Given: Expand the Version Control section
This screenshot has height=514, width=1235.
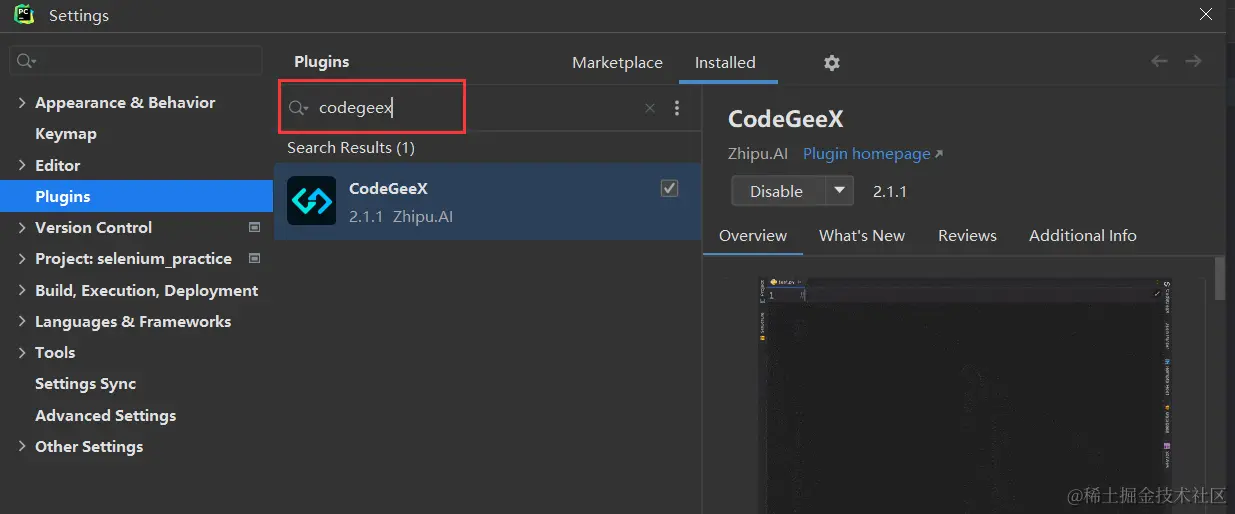Looking at the screenshot, I should [22, 228].
